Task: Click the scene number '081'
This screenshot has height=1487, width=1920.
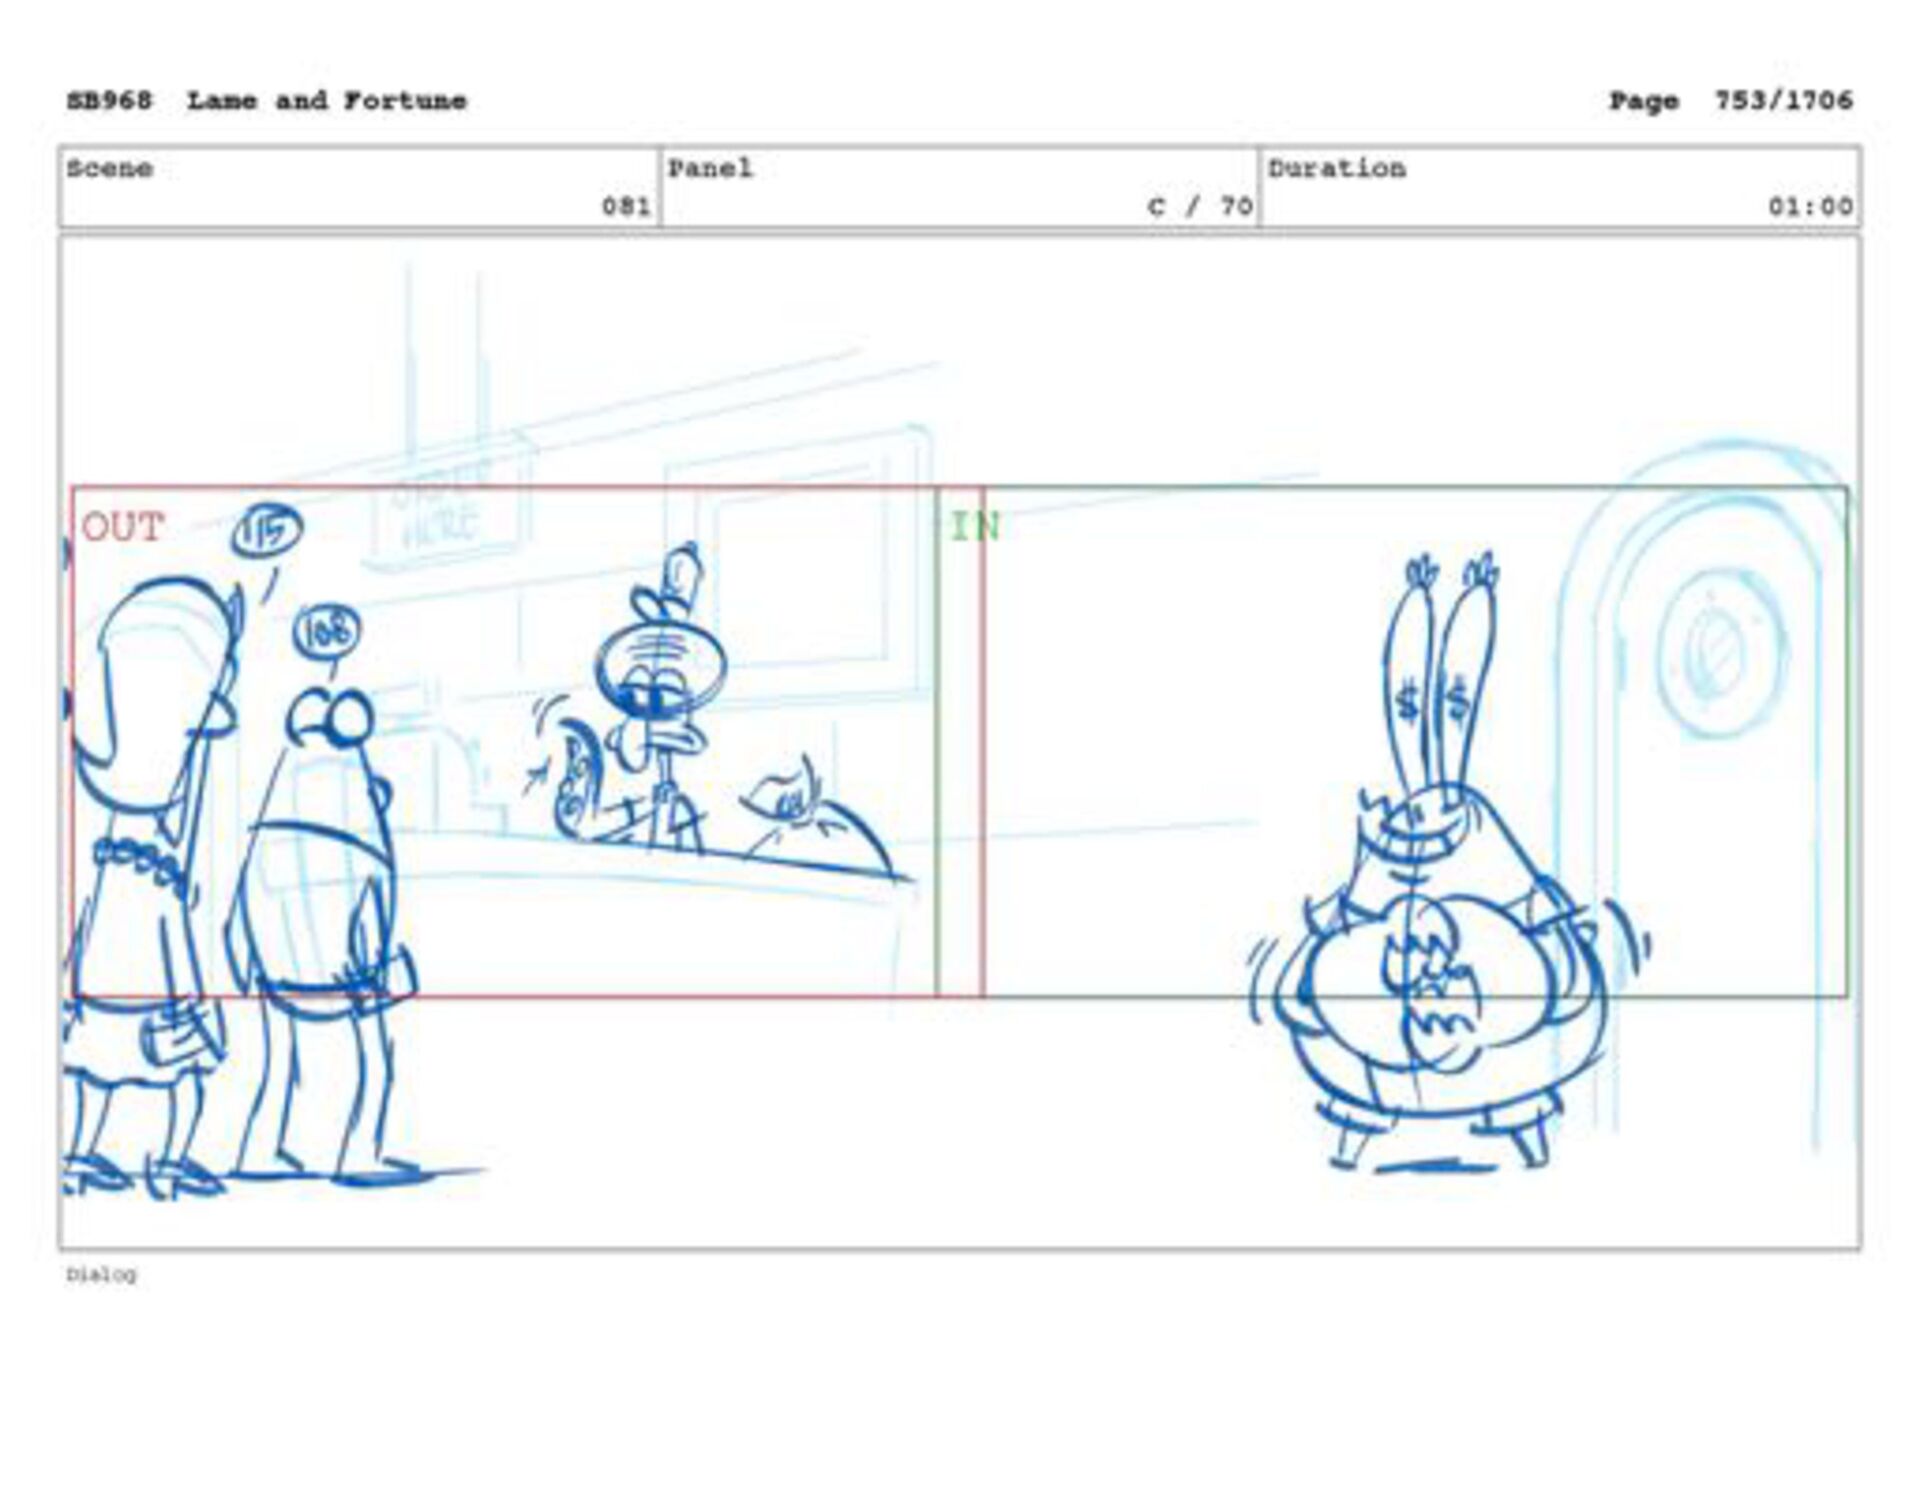Action: 626,207
